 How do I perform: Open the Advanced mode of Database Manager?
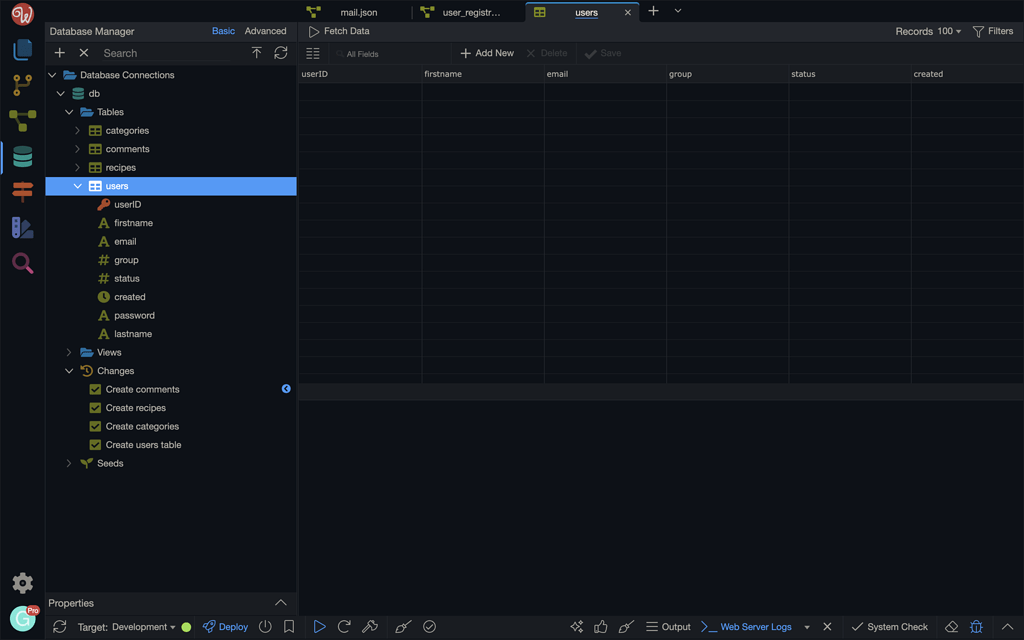coord(265,31)
